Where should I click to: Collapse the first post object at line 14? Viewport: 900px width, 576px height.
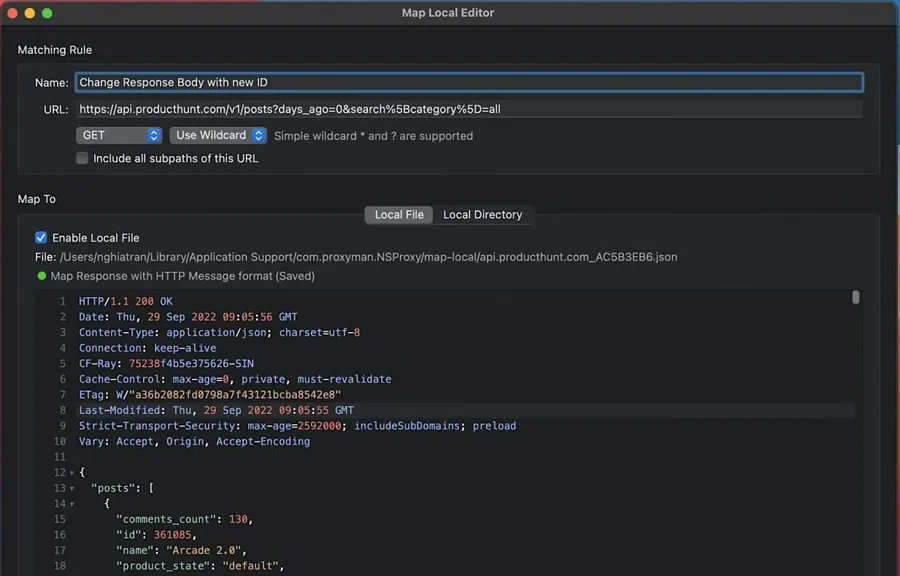[72, 504]
